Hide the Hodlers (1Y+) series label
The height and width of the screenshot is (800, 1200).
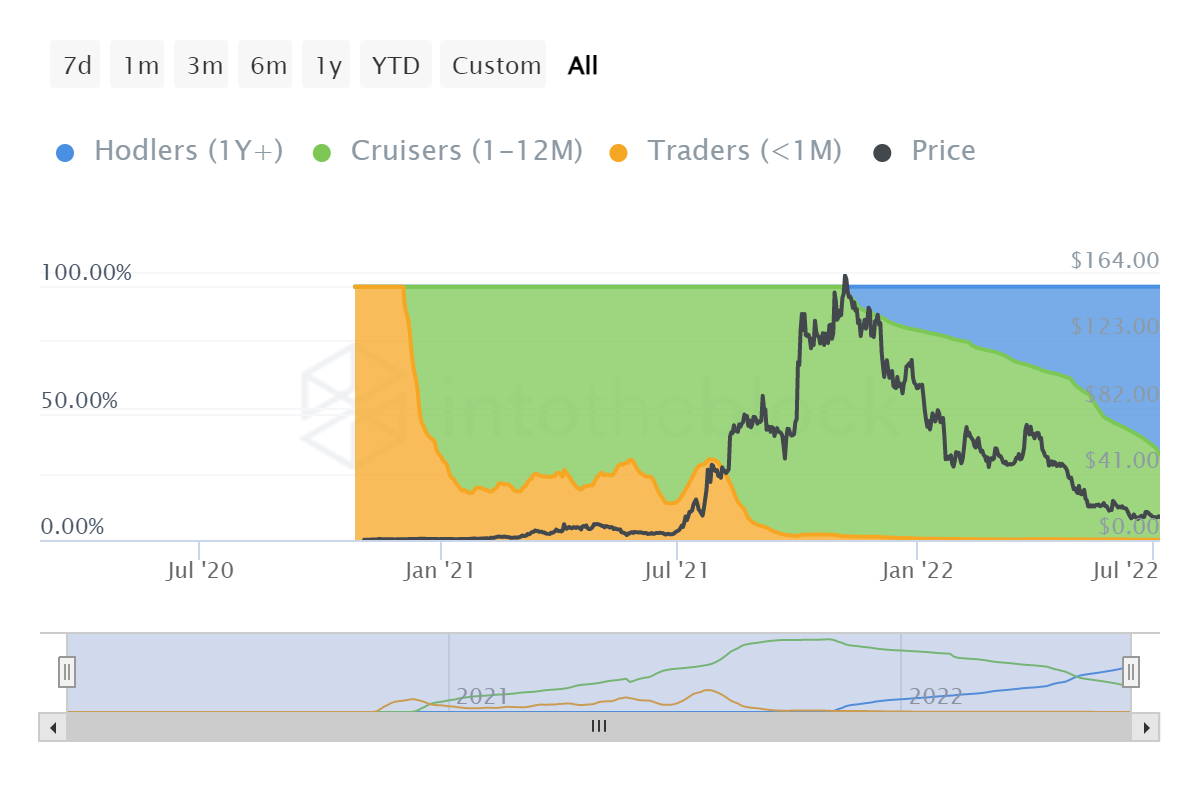click(188, 151)
